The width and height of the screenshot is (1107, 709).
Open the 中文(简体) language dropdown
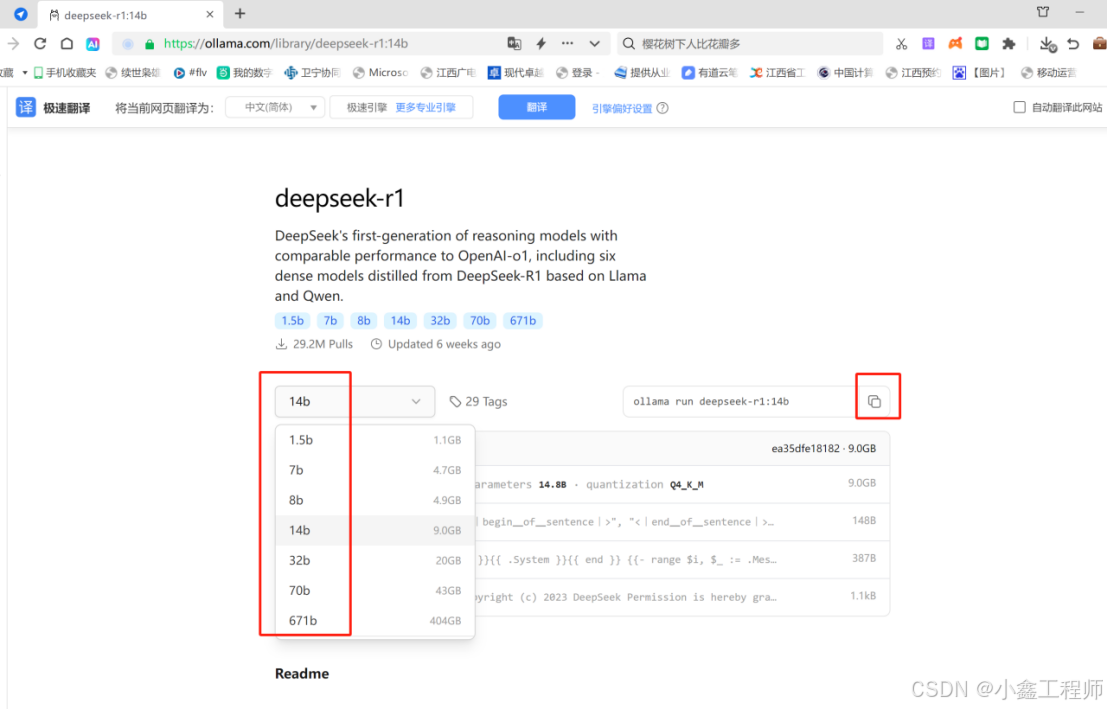tap(275, 107)
